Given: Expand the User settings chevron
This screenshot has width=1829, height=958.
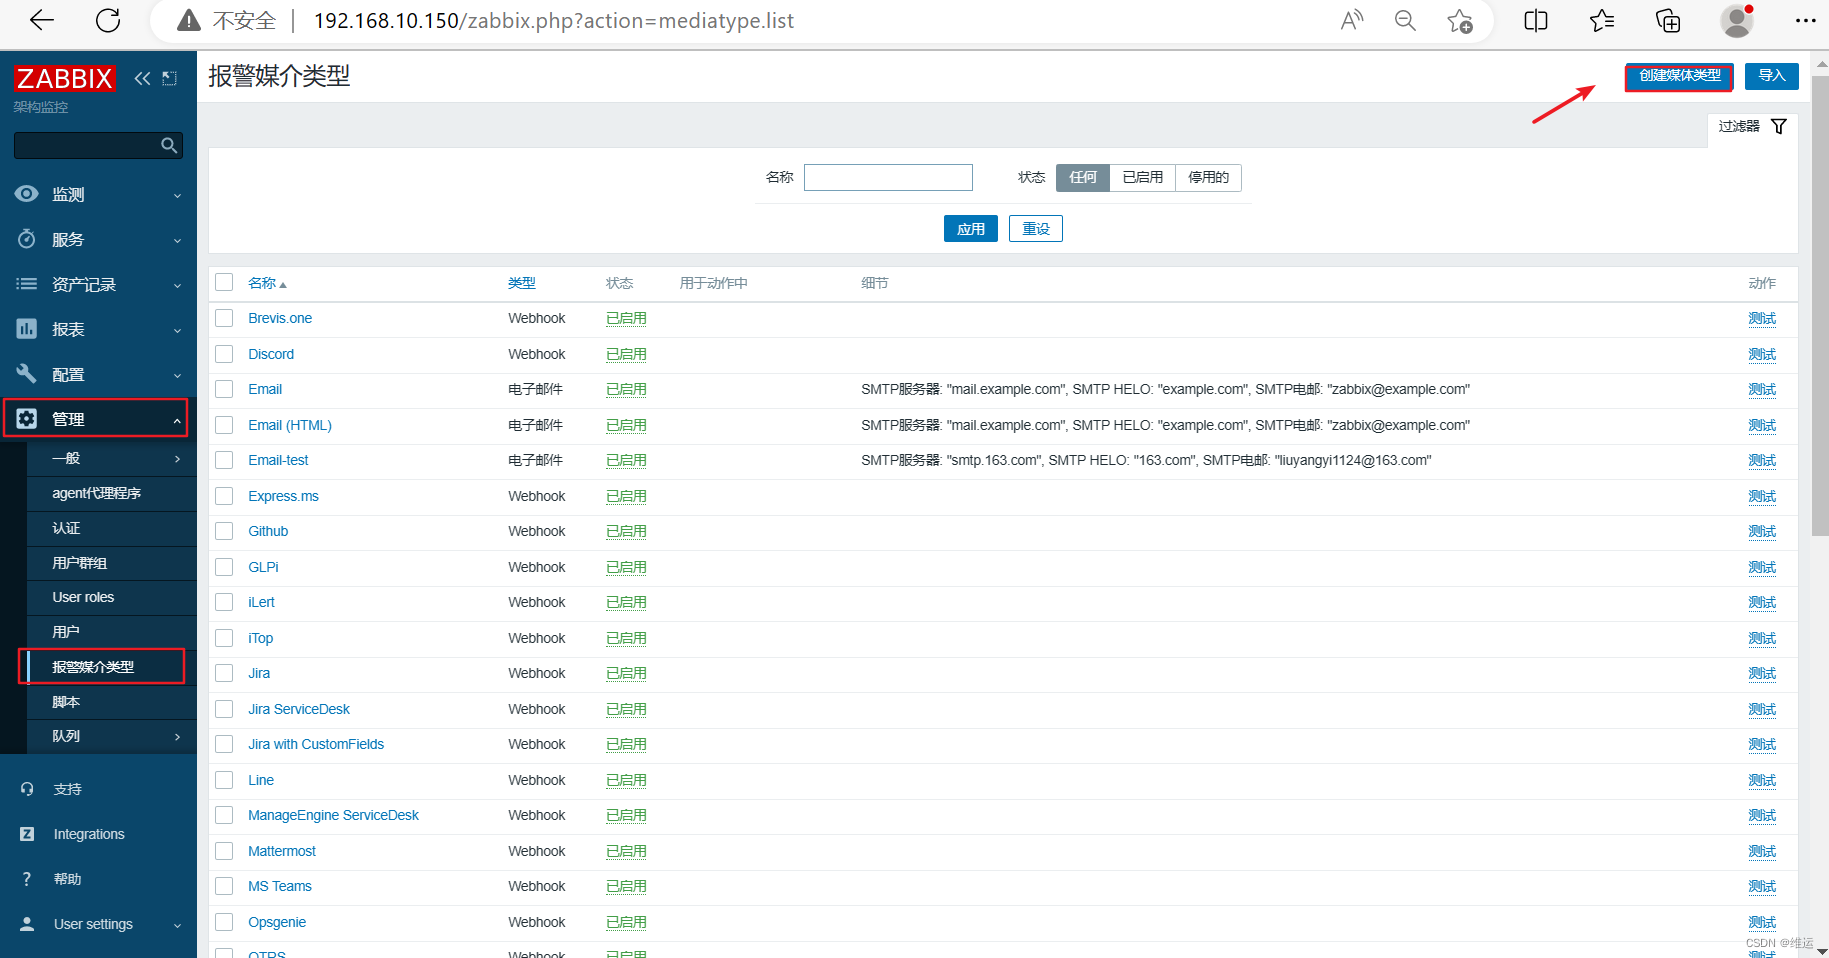Looking at the screenshot, I should coord(178,926).
